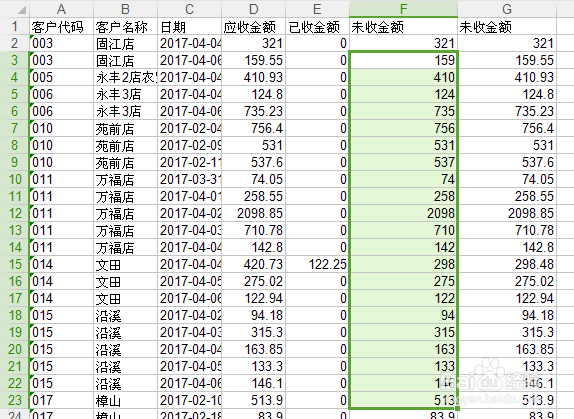574x419 pixels.
Task: Click cell G20 showing 163.85
Action: pos(507,349)
